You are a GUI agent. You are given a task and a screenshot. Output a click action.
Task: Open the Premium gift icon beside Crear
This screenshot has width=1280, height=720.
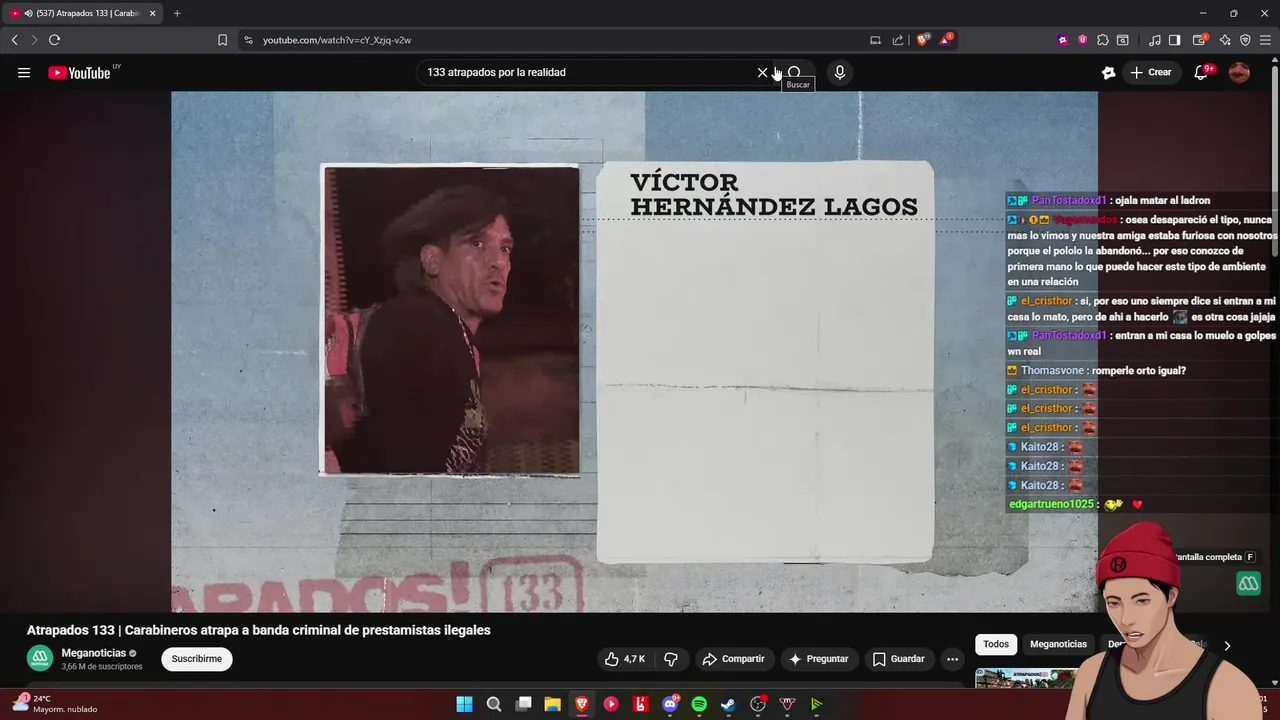coord(1108,72)
